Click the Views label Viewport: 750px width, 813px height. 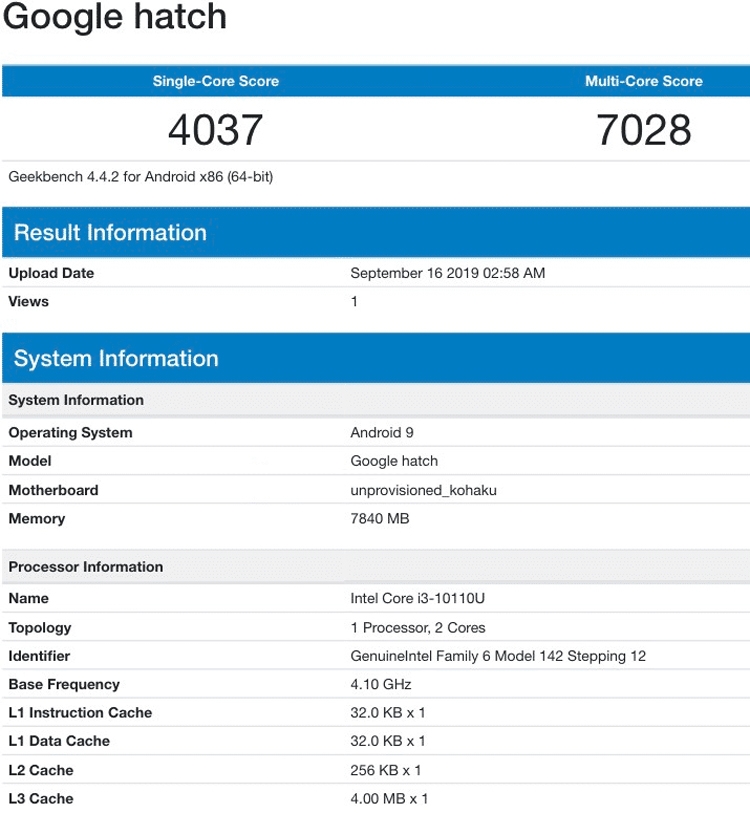point(29,301)
